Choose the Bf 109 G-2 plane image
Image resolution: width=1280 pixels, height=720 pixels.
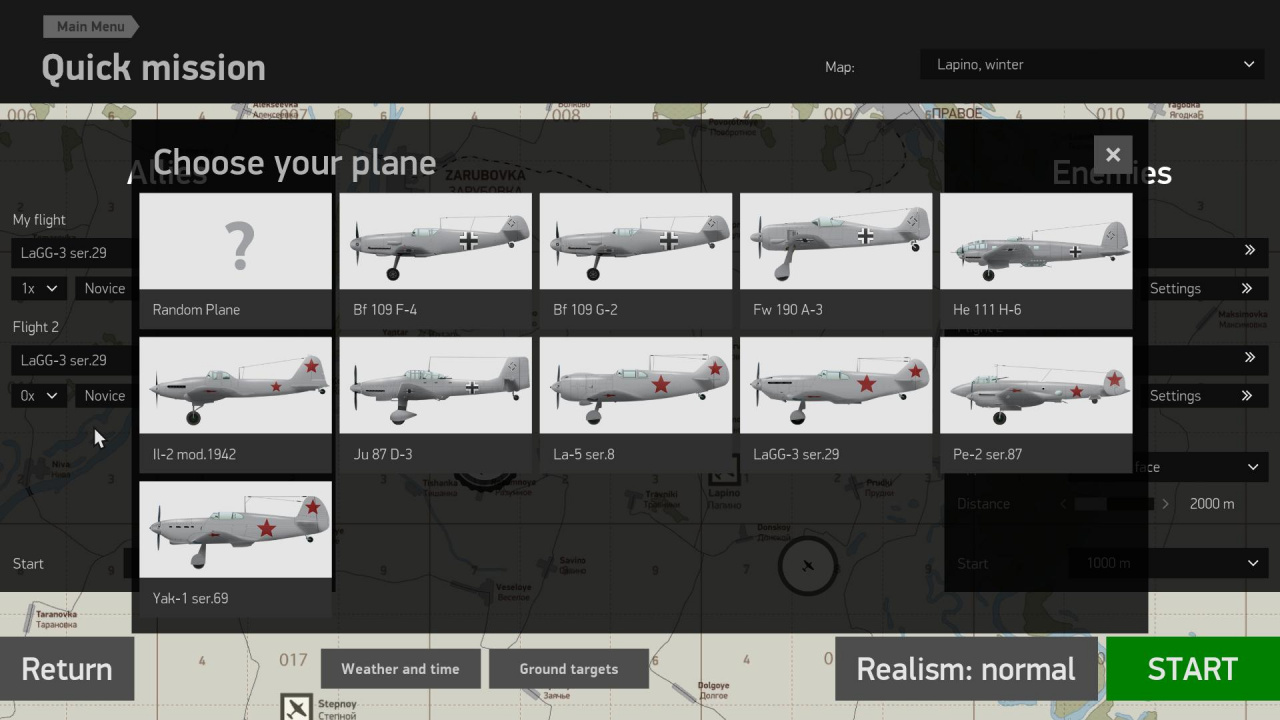[635, 241]
